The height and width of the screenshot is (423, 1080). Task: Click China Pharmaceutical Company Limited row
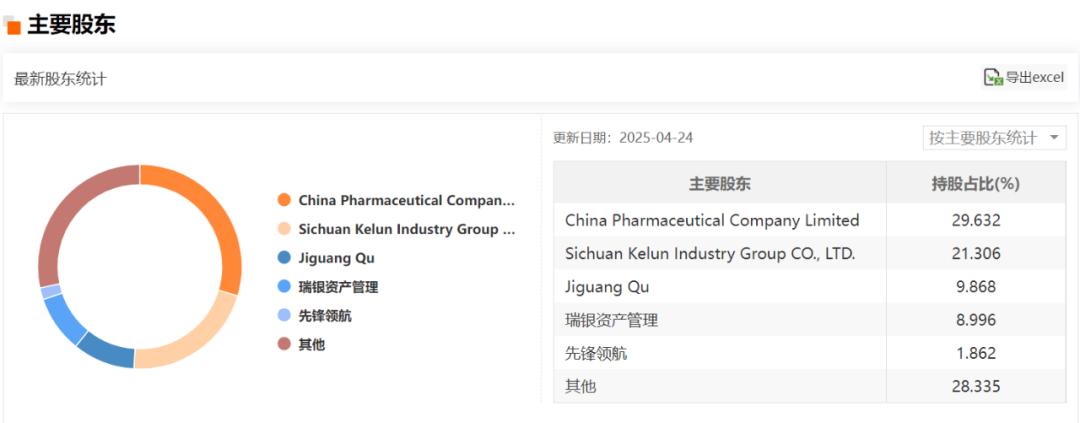[x=809, y=220]
